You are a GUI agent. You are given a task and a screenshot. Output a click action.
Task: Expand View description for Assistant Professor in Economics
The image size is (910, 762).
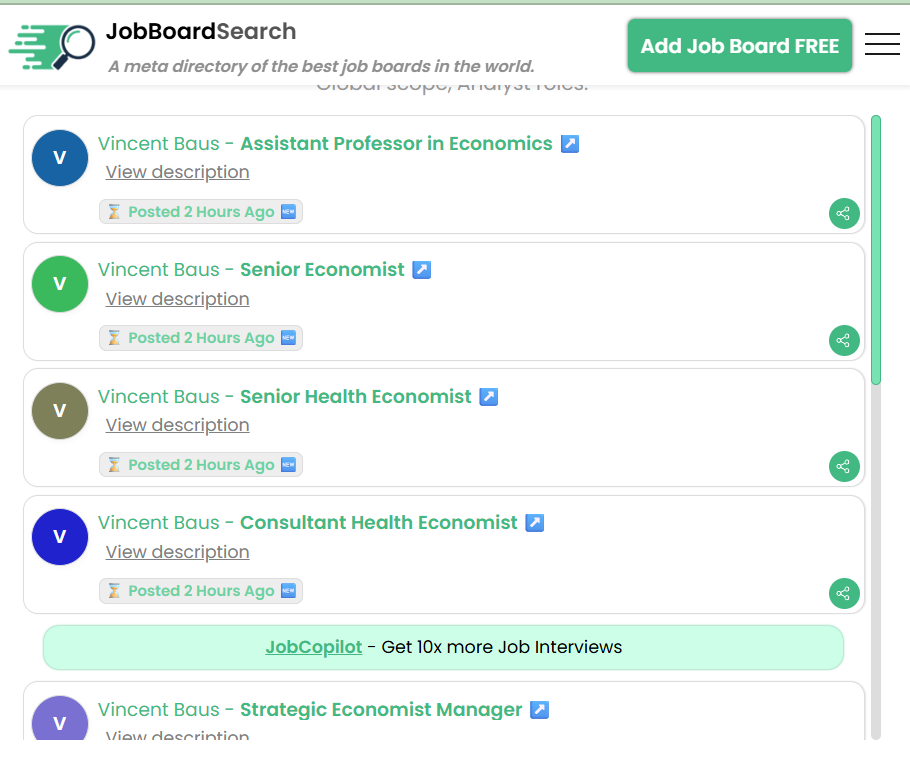[x=177, y=172]
